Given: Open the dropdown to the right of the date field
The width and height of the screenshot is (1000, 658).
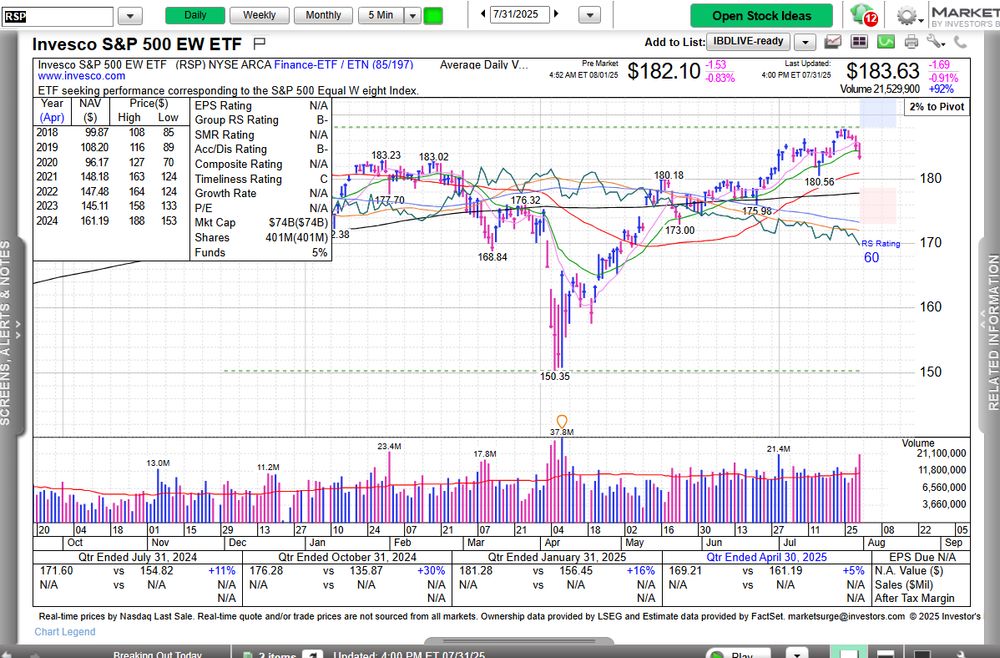Looking at the screenshot, I should [x=589, y=15].
